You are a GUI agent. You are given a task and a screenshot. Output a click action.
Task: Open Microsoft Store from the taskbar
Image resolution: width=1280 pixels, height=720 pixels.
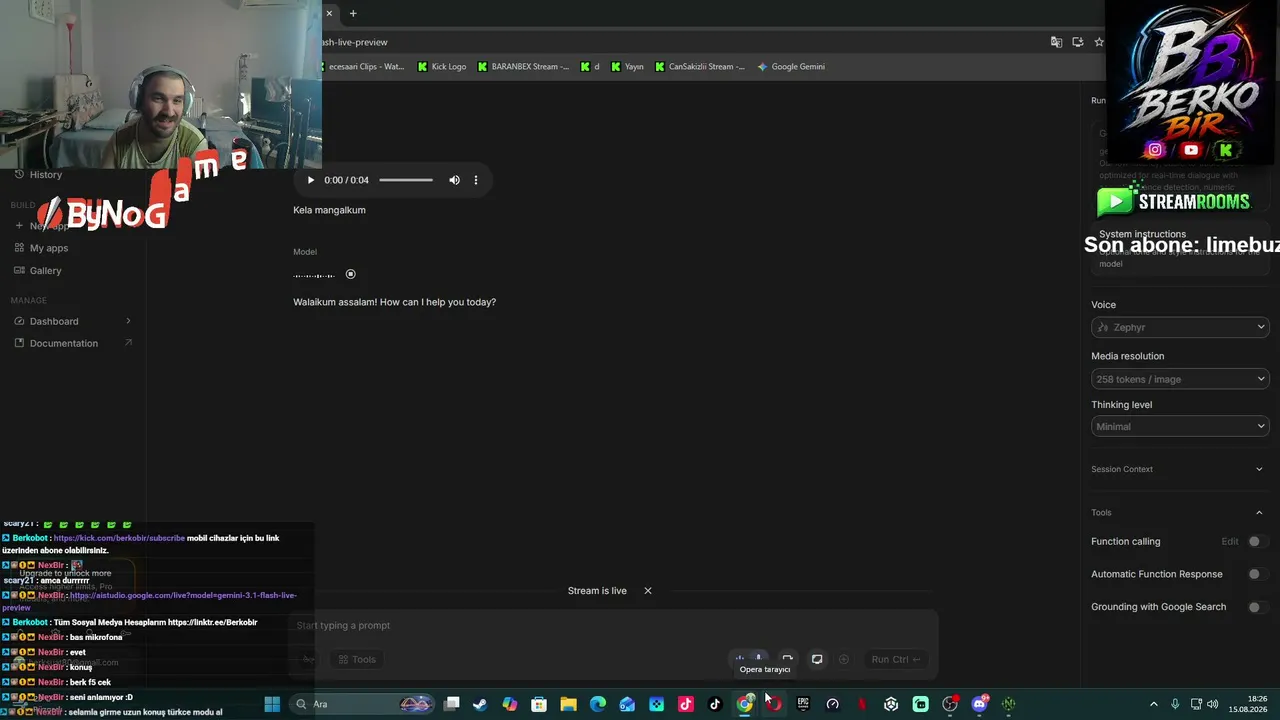pyautogui.click(x=539, y=704)
